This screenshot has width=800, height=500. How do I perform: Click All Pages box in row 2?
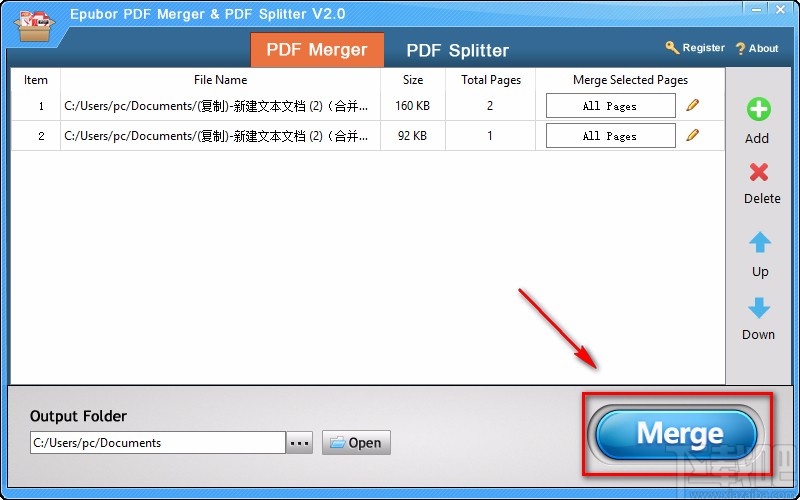pyautogui.click(x=611, y=136)
